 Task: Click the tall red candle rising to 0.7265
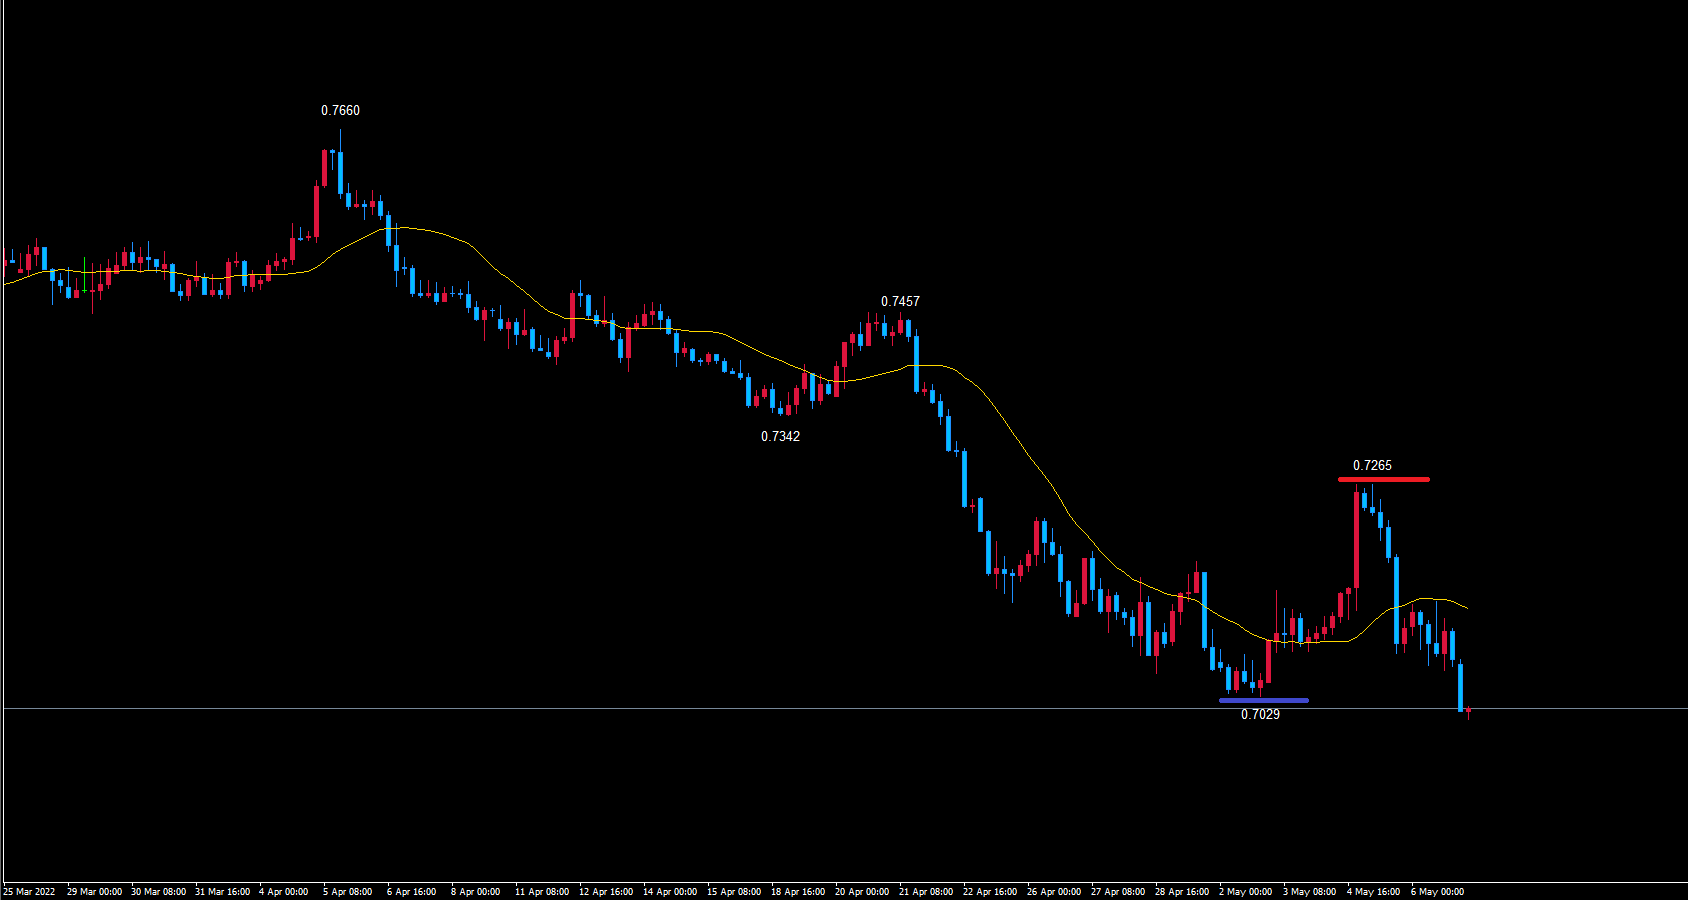coord(1356,540)
